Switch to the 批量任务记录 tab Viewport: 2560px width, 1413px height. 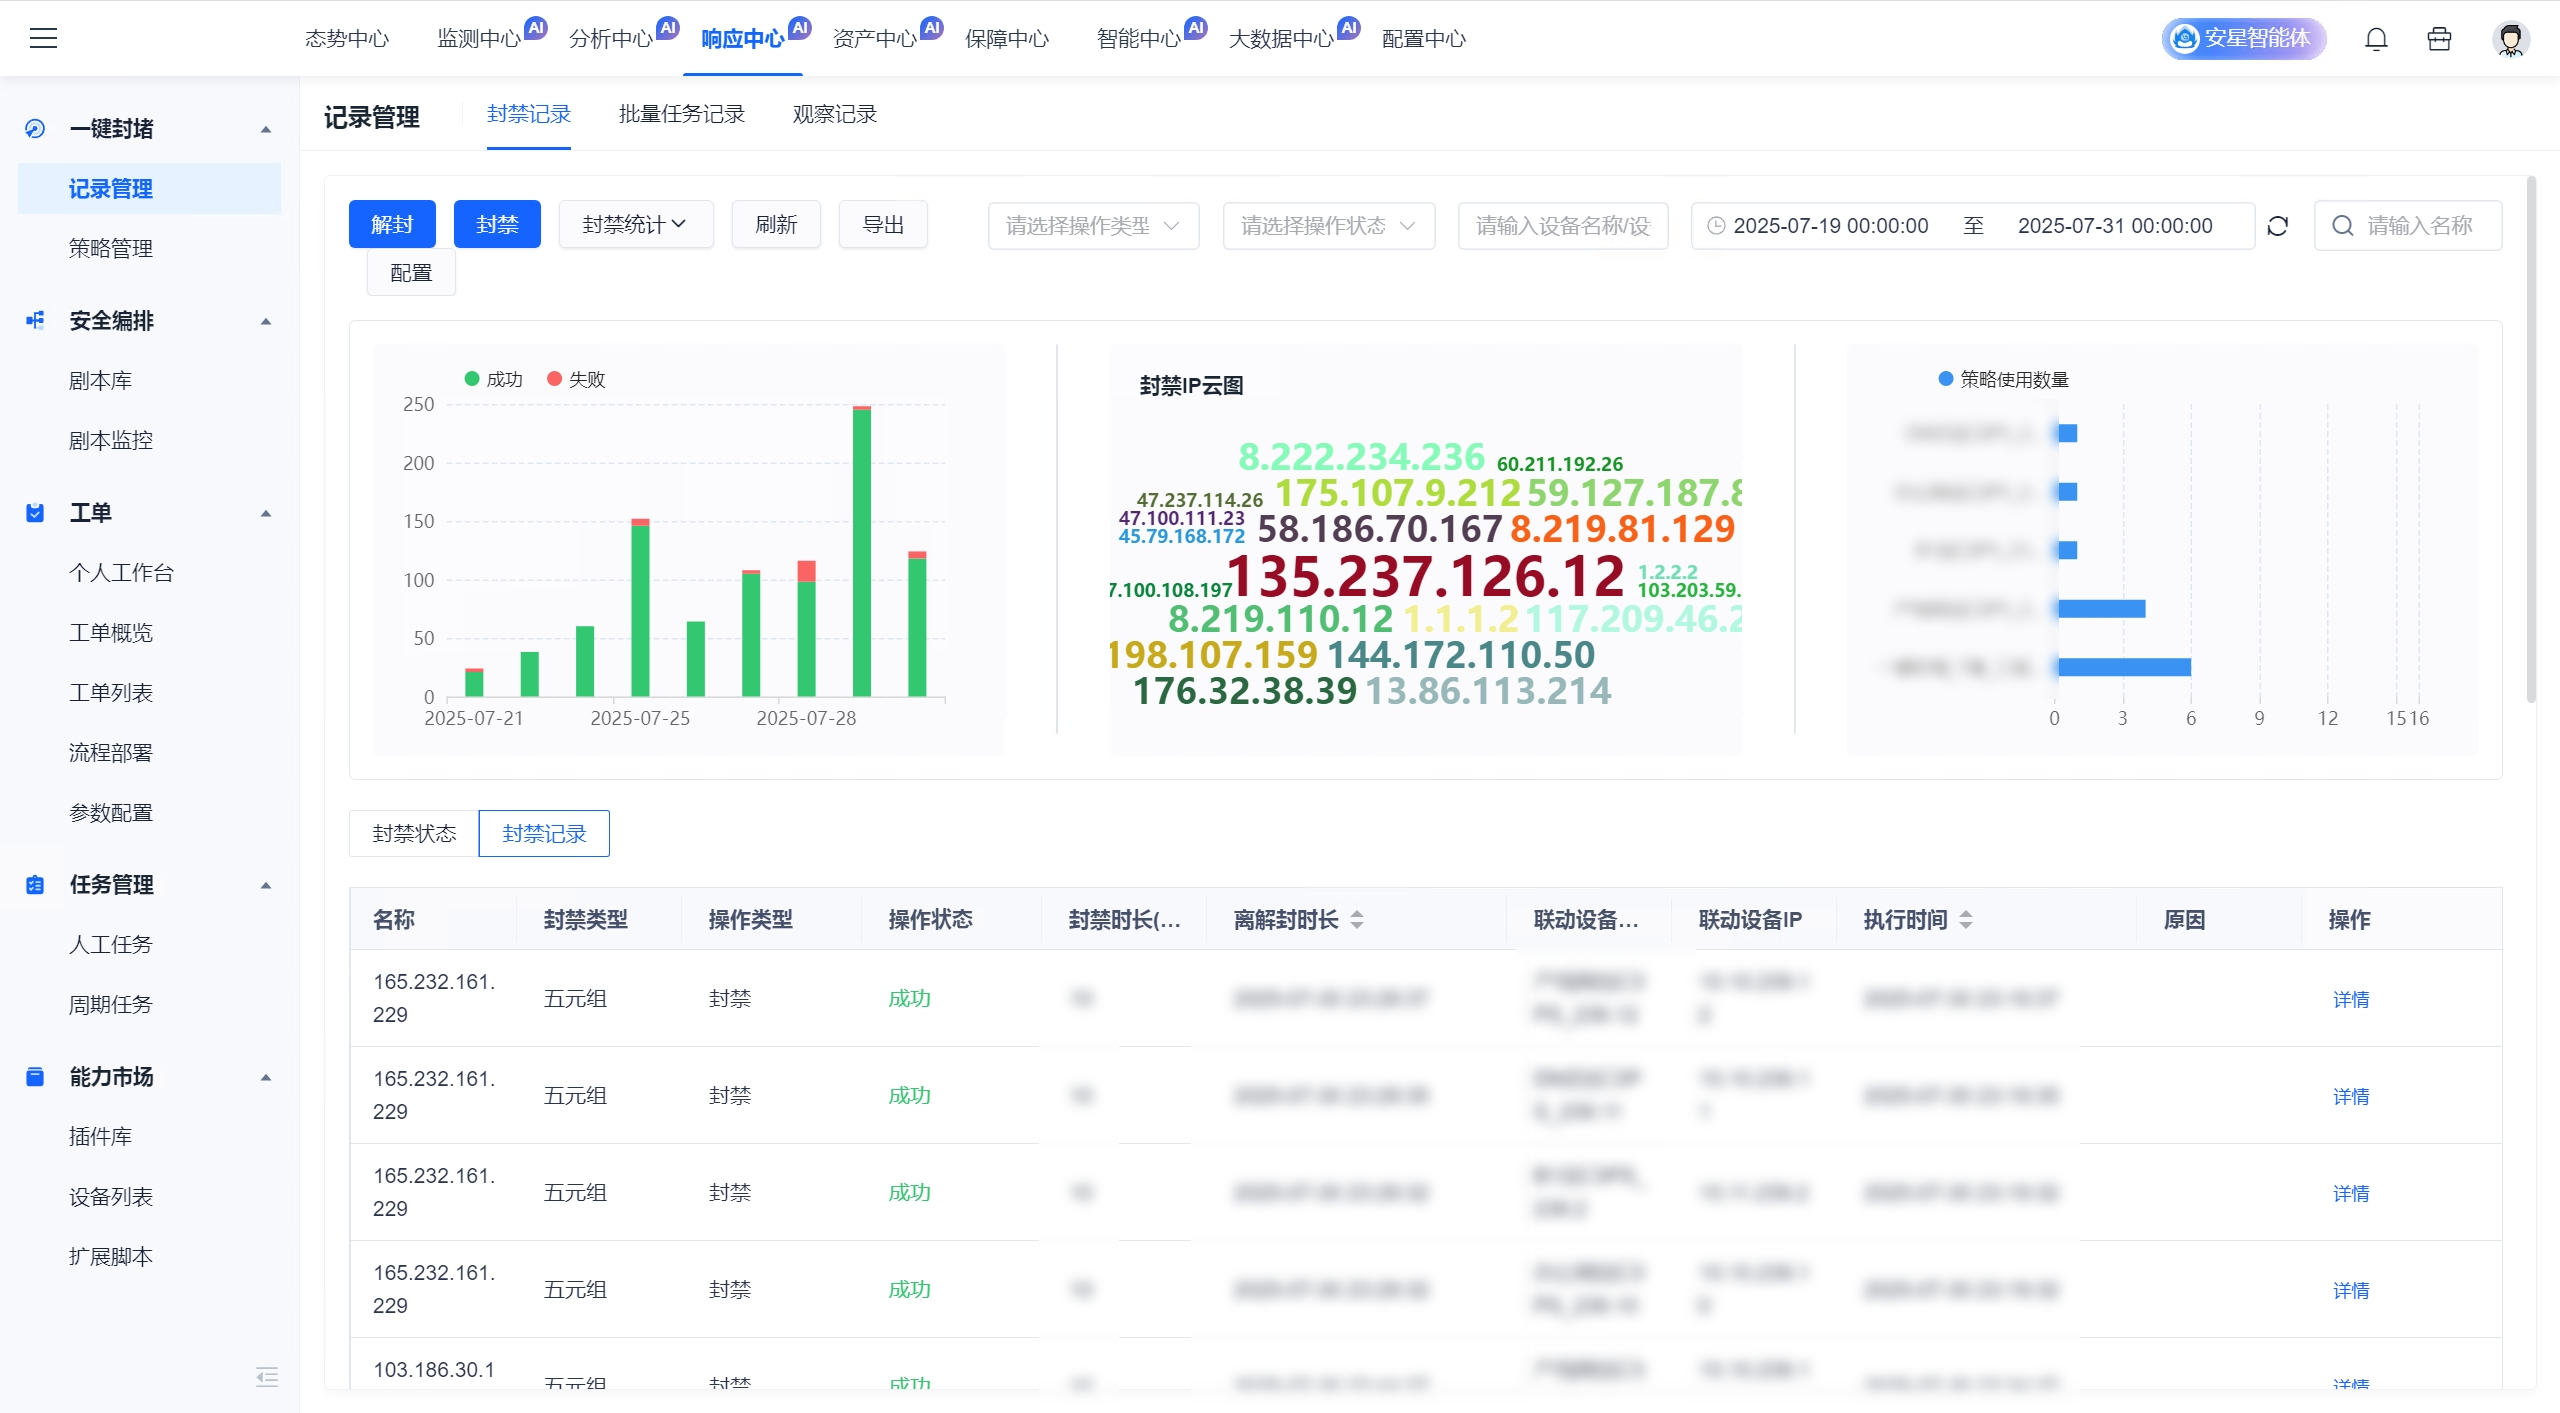click(x=681, y=114)
